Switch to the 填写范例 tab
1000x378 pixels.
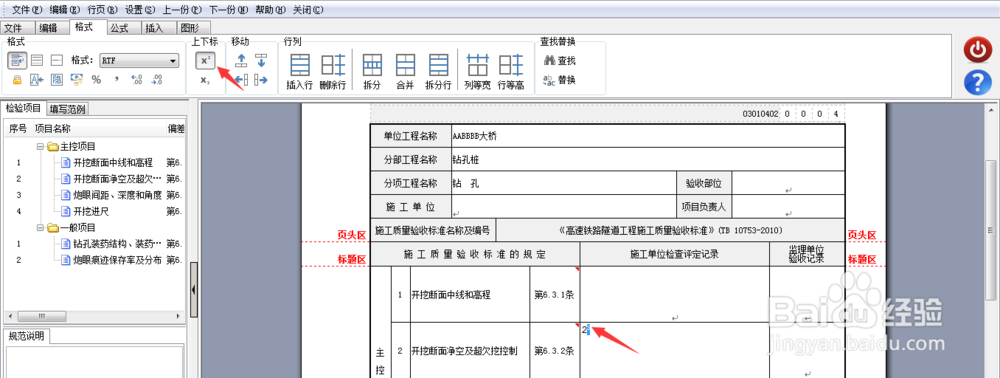click(68, 108)
